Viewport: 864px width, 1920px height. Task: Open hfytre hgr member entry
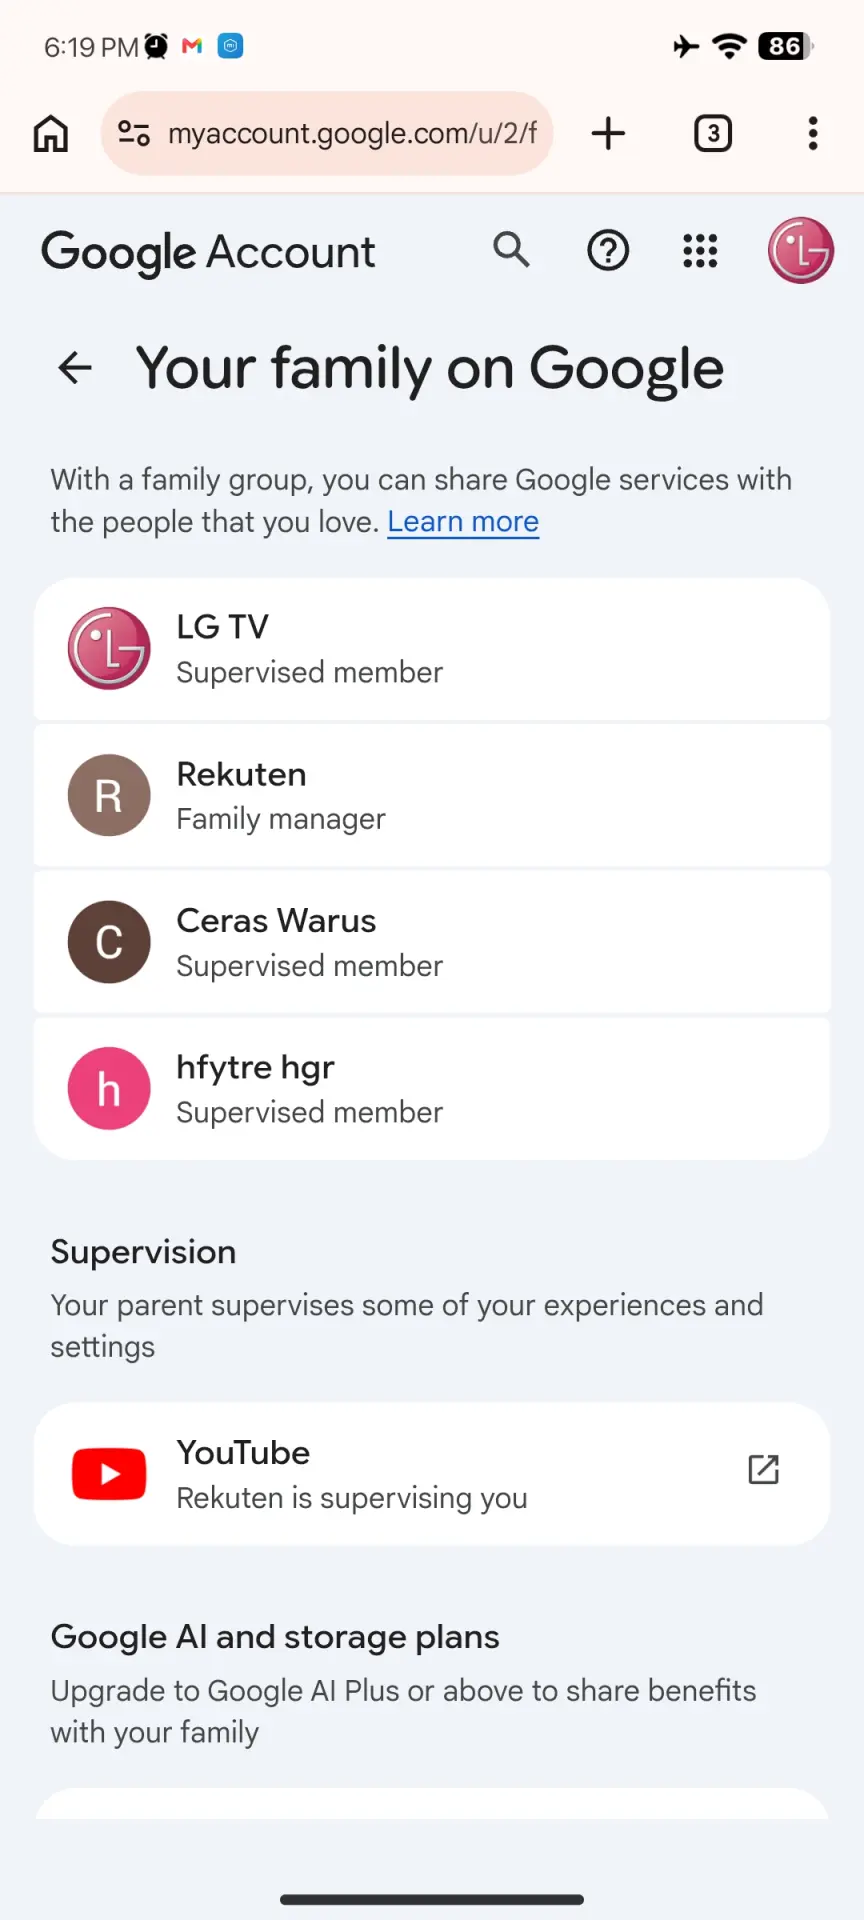pyautogui.click(x=432, y=1089)
